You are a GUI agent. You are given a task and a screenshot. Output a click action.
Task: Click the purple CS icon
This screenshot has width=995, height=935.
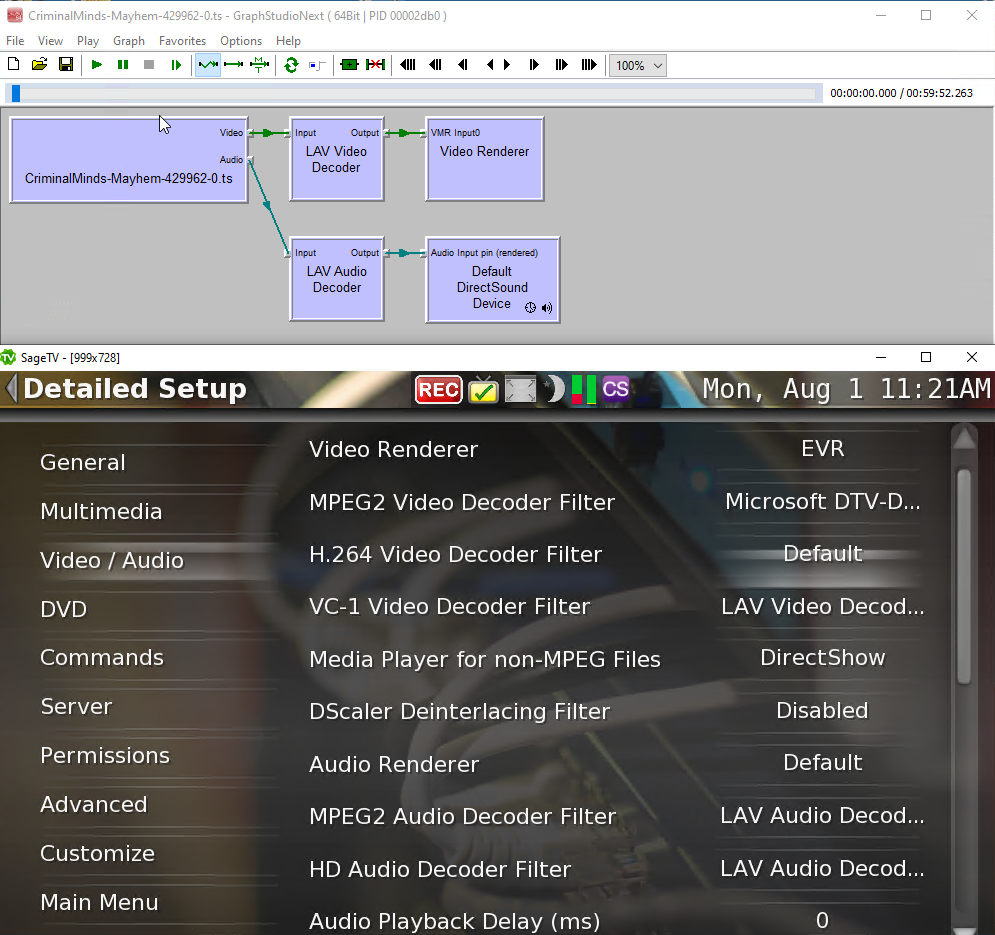(616, 389)
